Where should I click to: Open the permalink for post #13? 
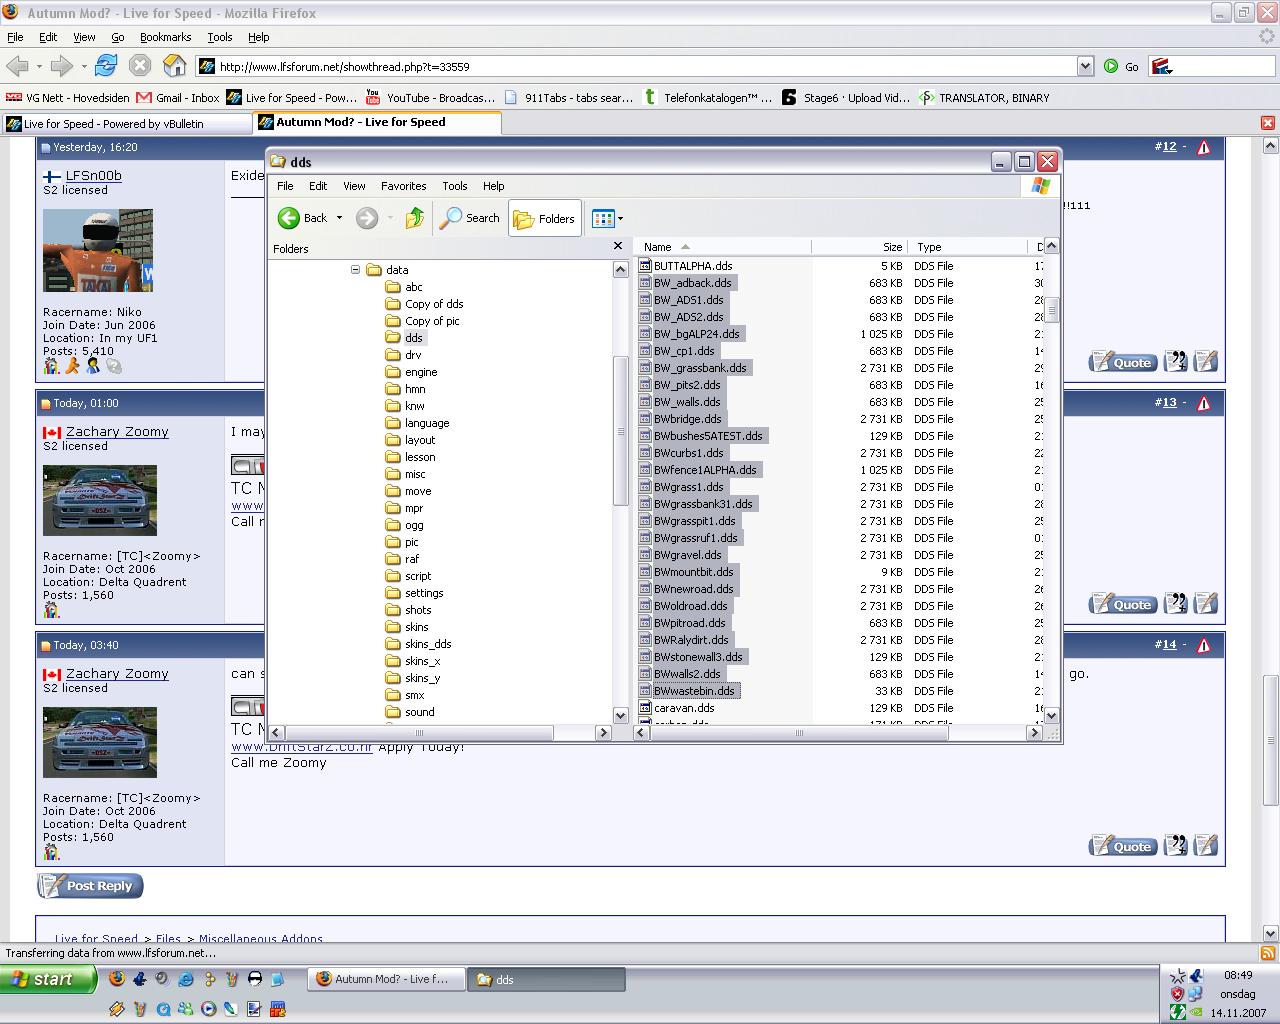point(1168,402)
